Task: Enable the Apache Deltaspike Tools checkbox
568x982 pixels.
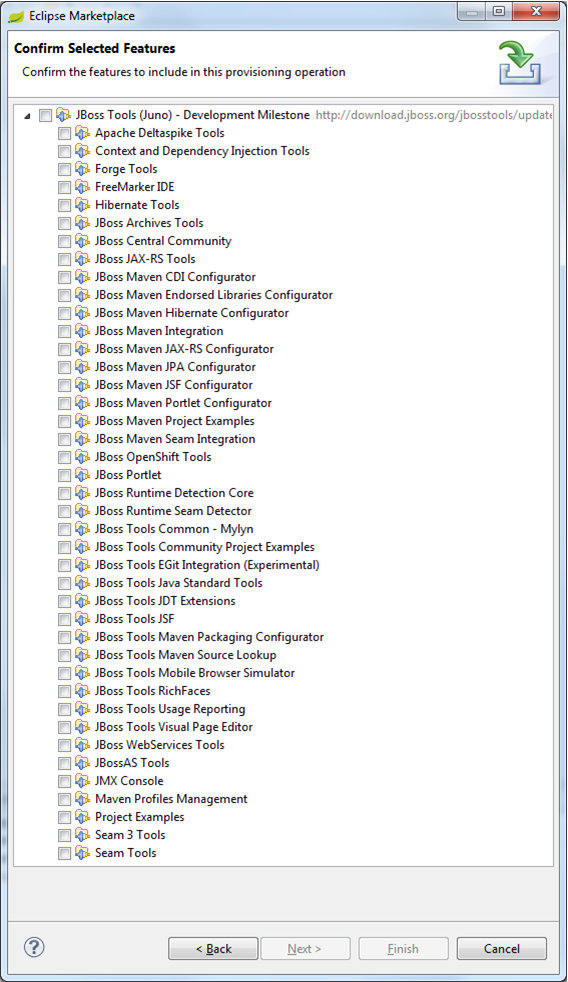Action: point(65,133)
